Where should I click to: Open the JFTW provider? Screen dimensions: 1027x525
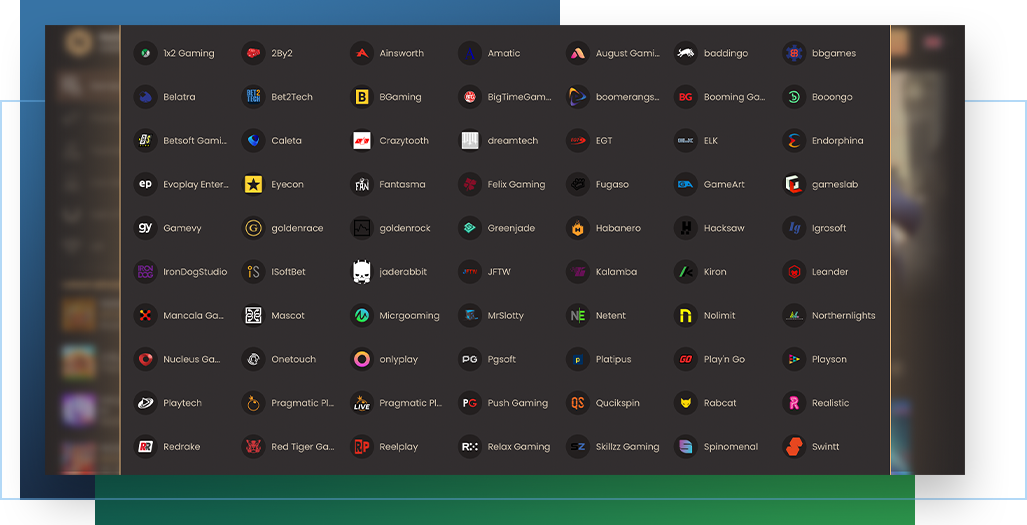[485, 272]
